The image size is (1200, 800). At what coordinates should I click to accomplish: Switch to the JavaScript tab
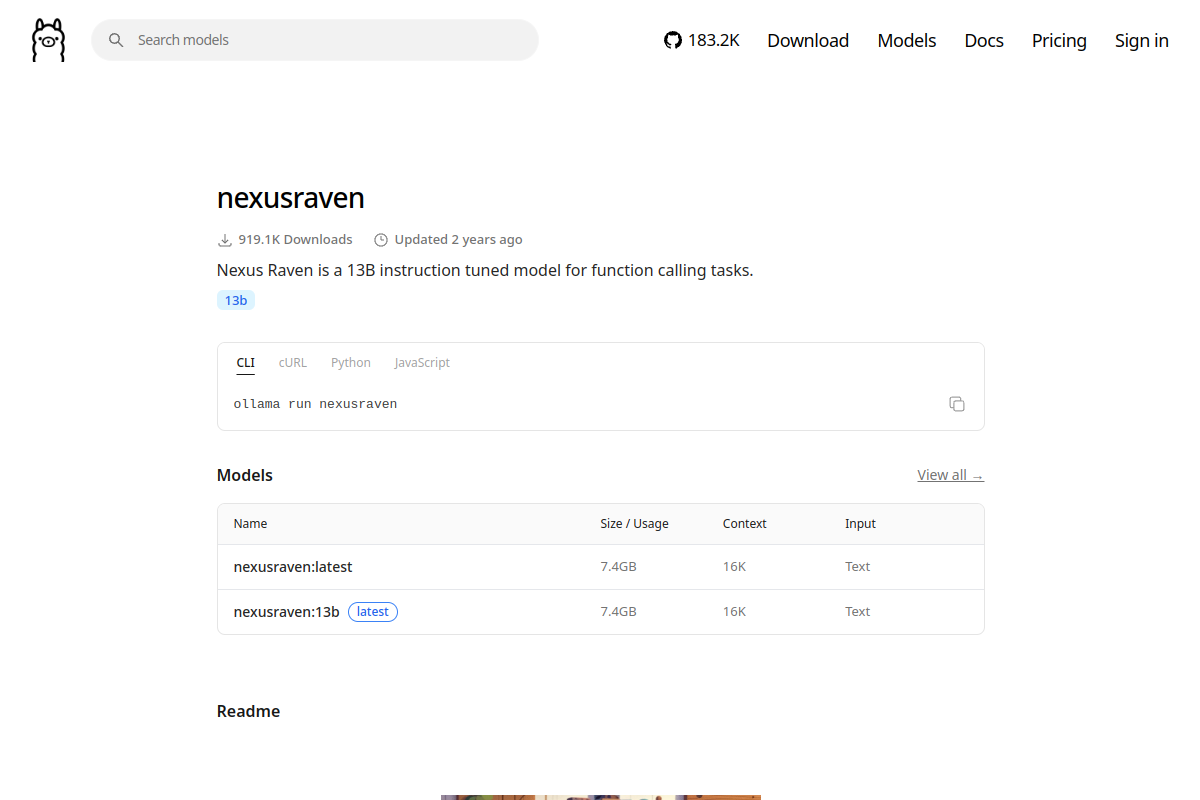(x=422, y=363)
